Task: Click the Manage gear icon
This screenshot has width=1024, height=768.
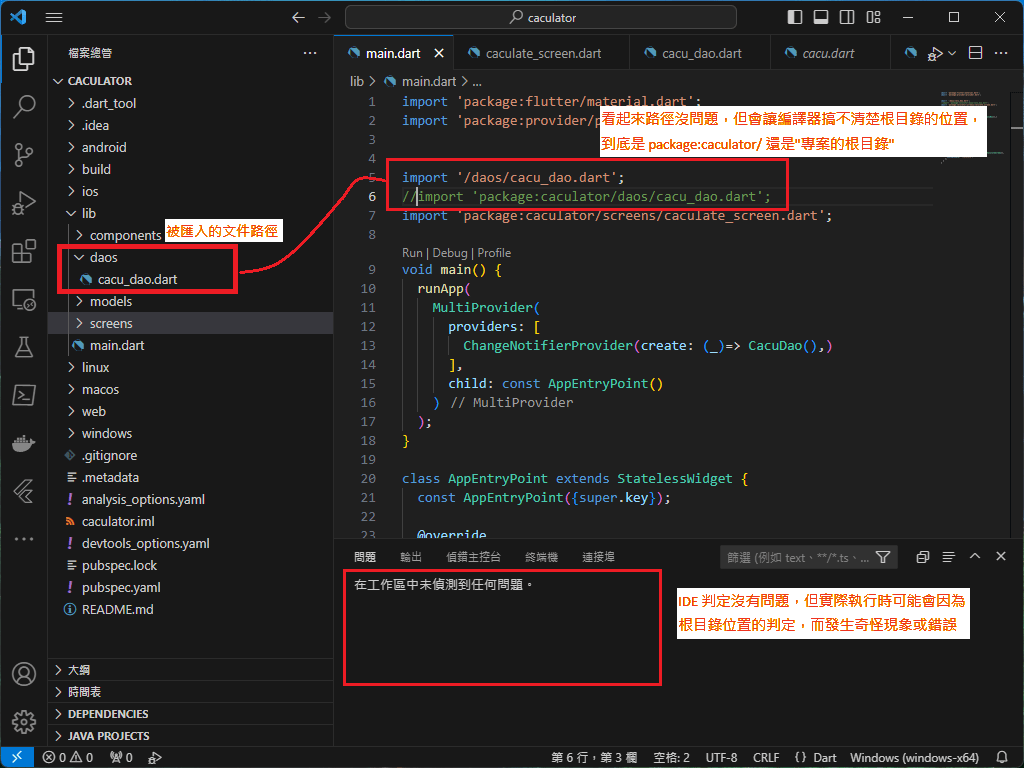Action: (x=24, y=721)
